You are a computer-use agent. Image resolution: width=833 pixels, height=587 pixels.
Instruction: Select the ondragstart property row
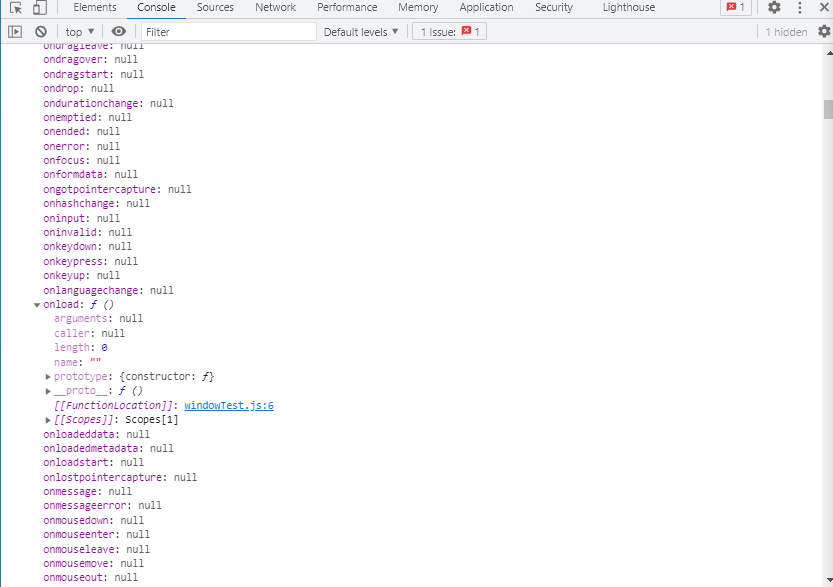[x=94, y=74]
